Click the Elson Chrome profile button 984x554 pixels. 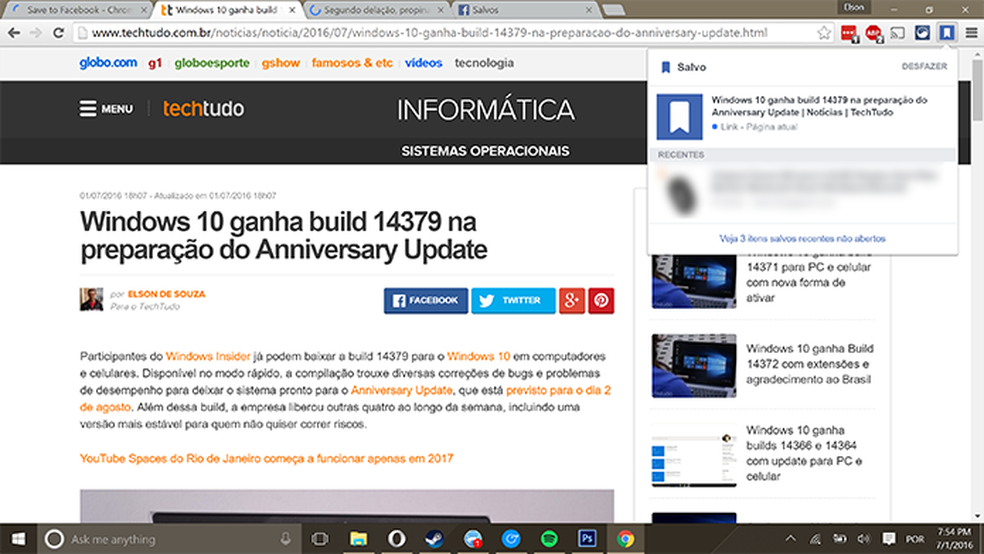coord(853,7)
